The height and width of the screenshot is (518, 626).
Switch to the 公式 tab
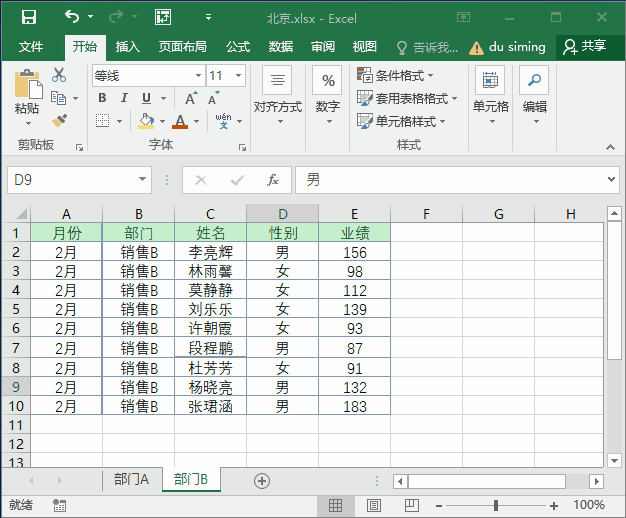pos(238,47)
